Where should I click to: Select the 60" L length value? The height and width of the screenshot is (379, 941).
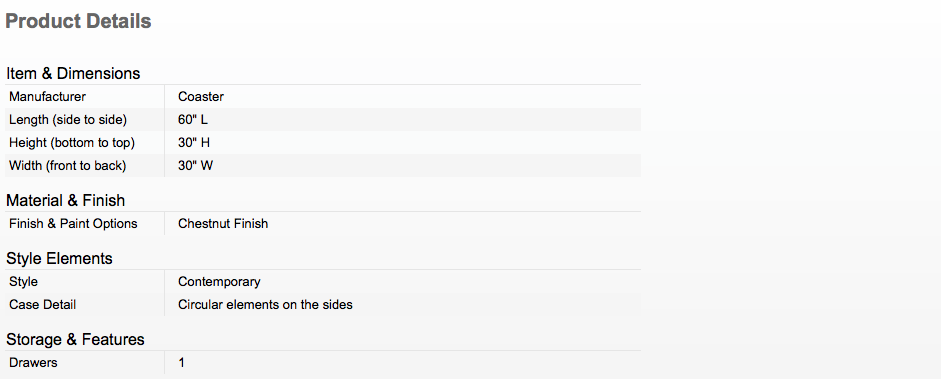(x=193, y=120)
